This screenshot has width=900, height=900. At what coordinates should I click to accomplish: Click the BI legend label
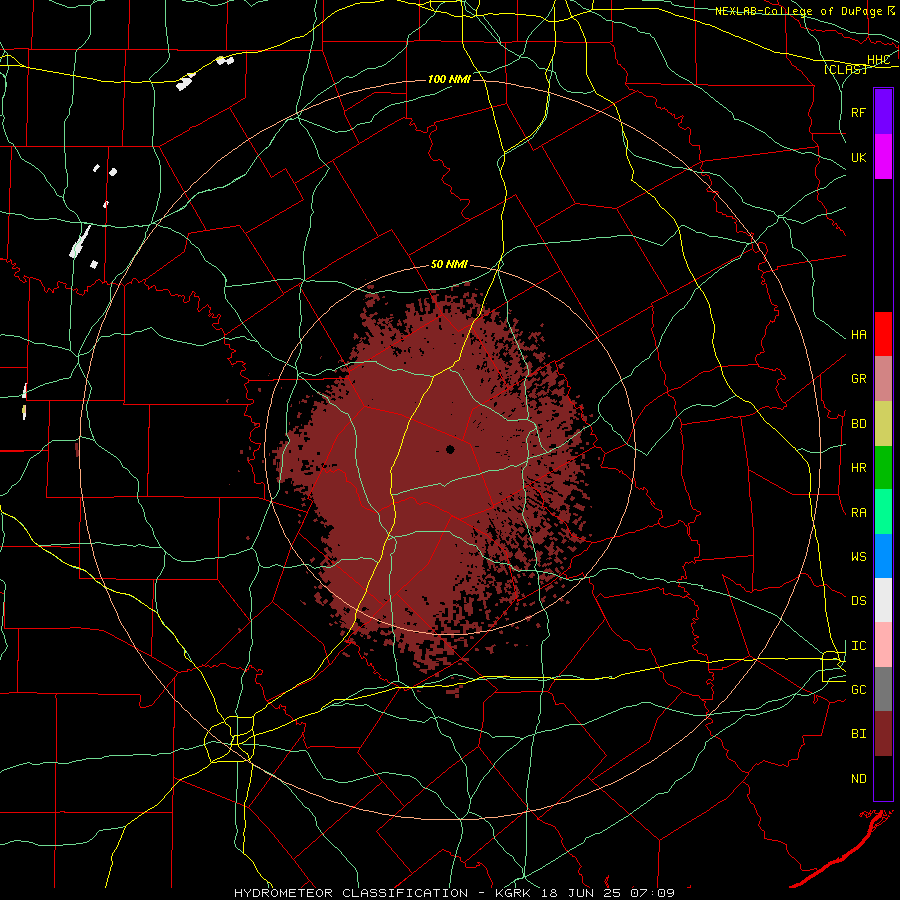859,734
